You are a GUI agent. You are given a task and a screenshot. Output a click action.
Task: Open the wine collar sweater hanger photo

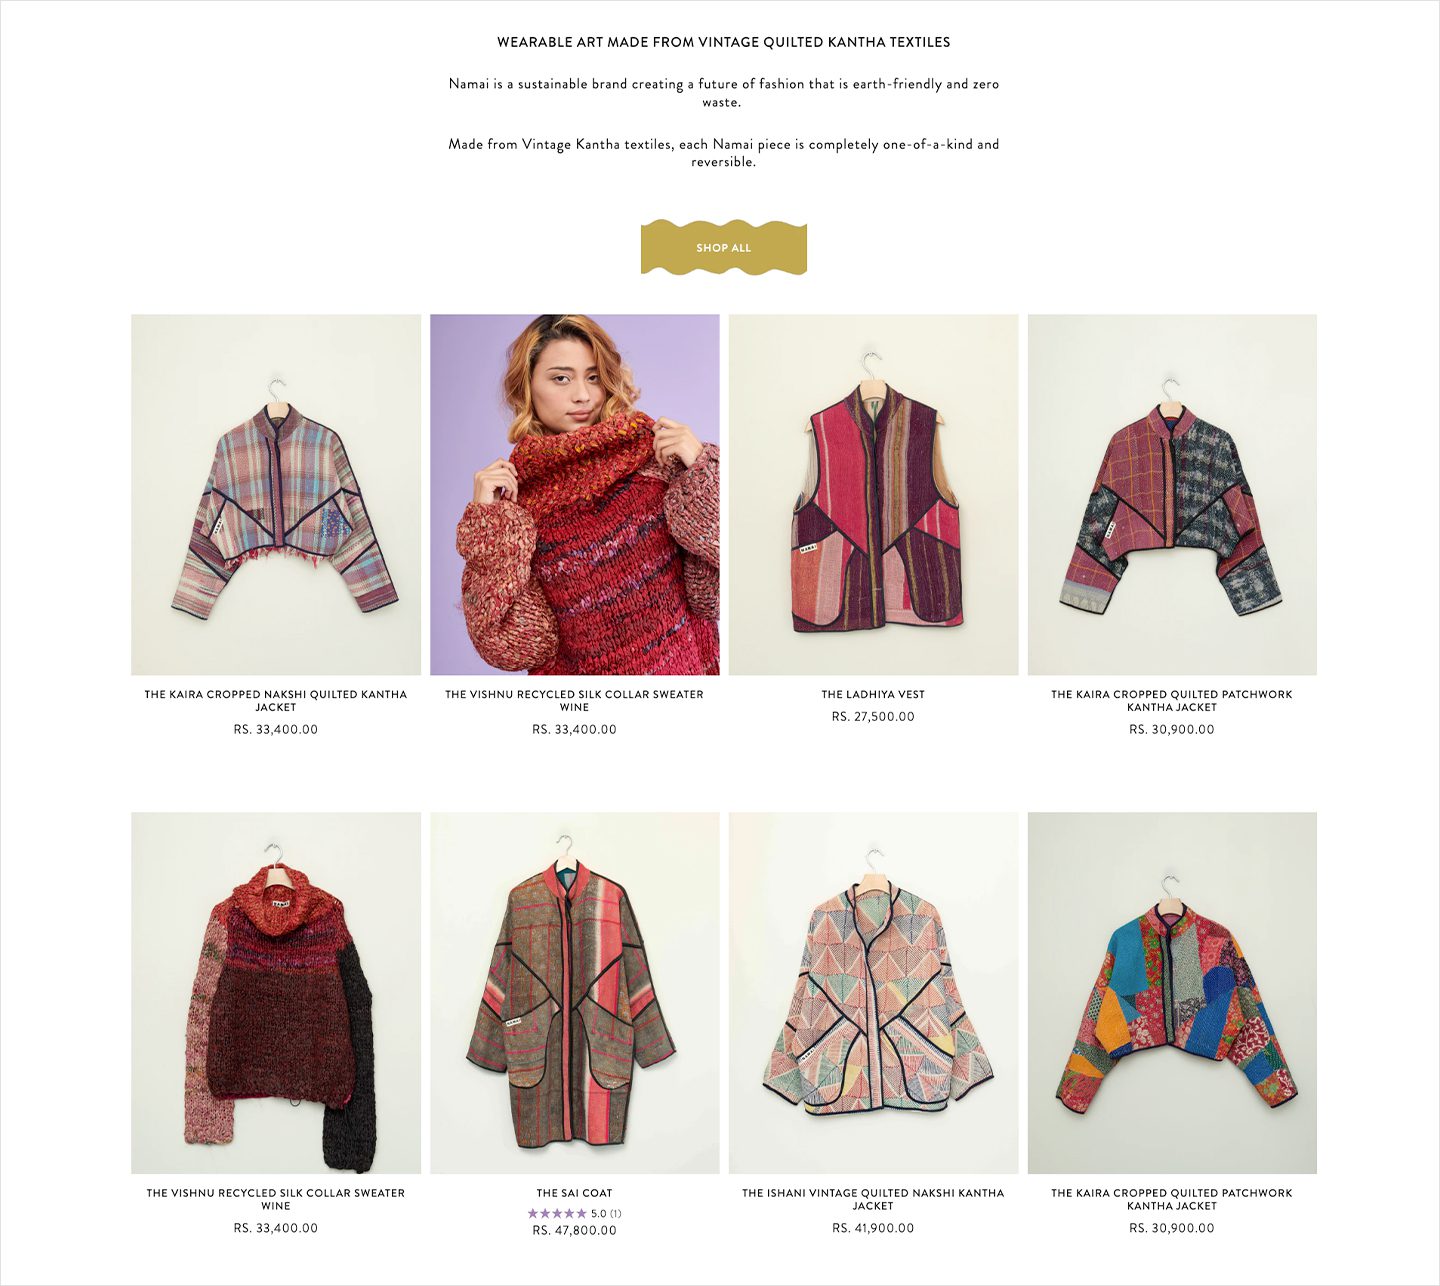tap(276, 993)
